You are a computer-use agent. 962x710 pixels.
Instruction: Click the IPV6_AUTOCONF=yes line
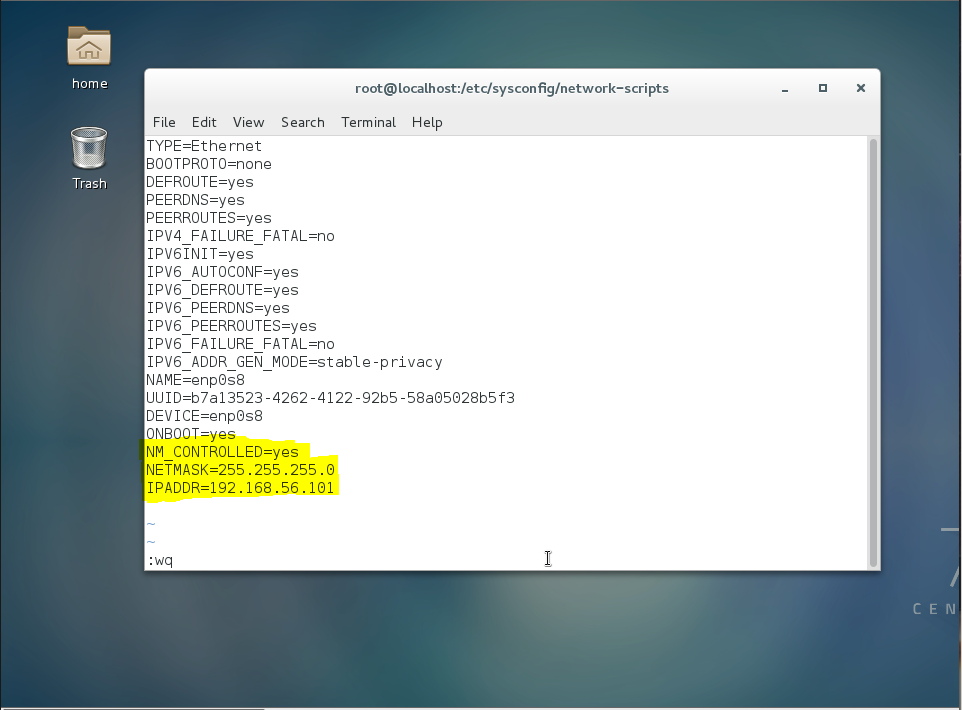tap(222, 272)
